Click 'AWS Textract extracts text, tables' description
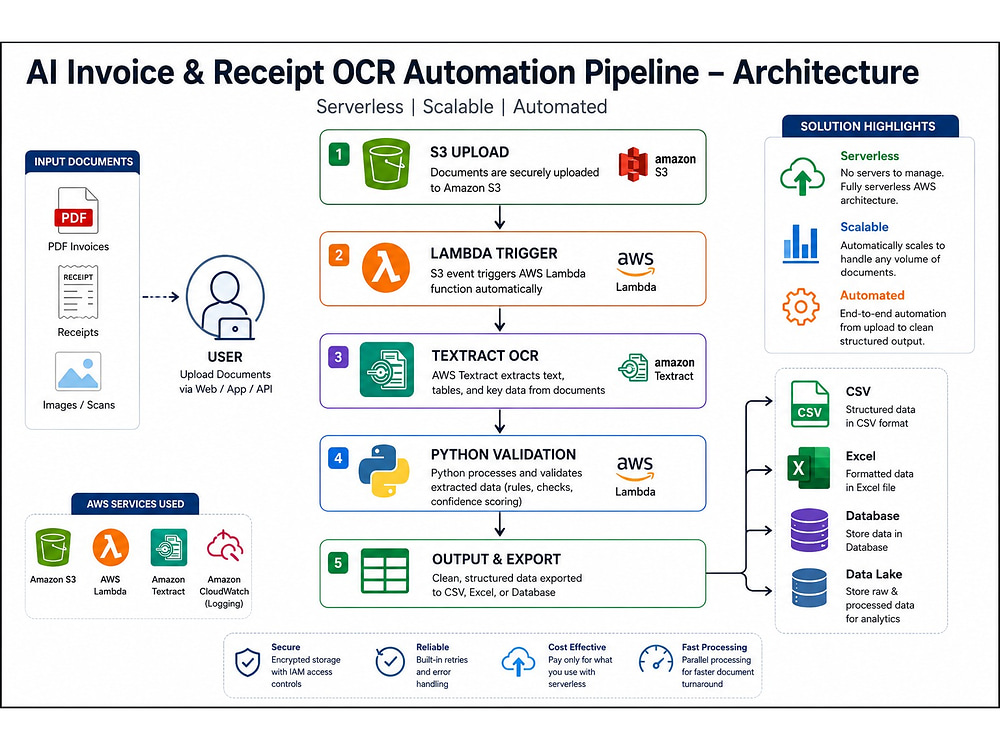This screenshot has width=1000, height=750. tap(518, 383)
